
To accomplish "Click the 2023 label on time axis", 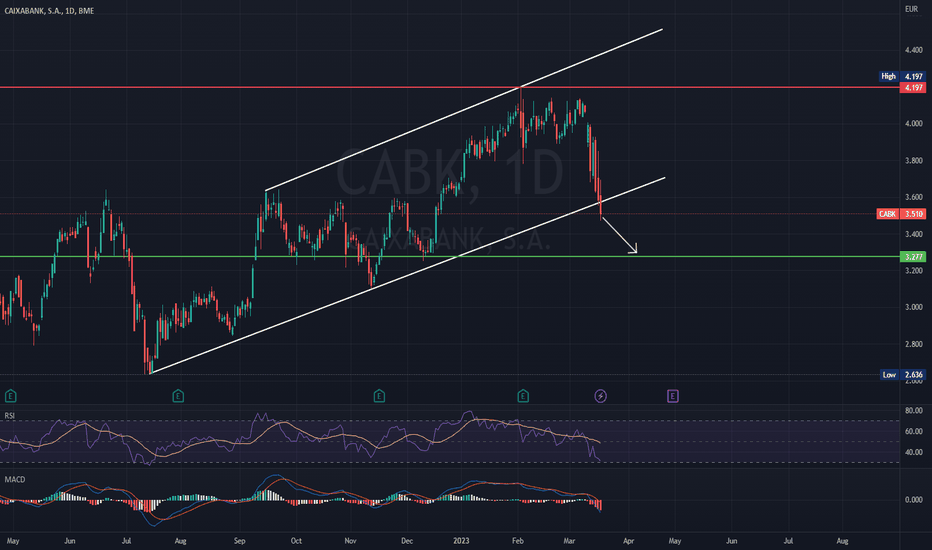I will pyautogui.click(x=461, y=541).
